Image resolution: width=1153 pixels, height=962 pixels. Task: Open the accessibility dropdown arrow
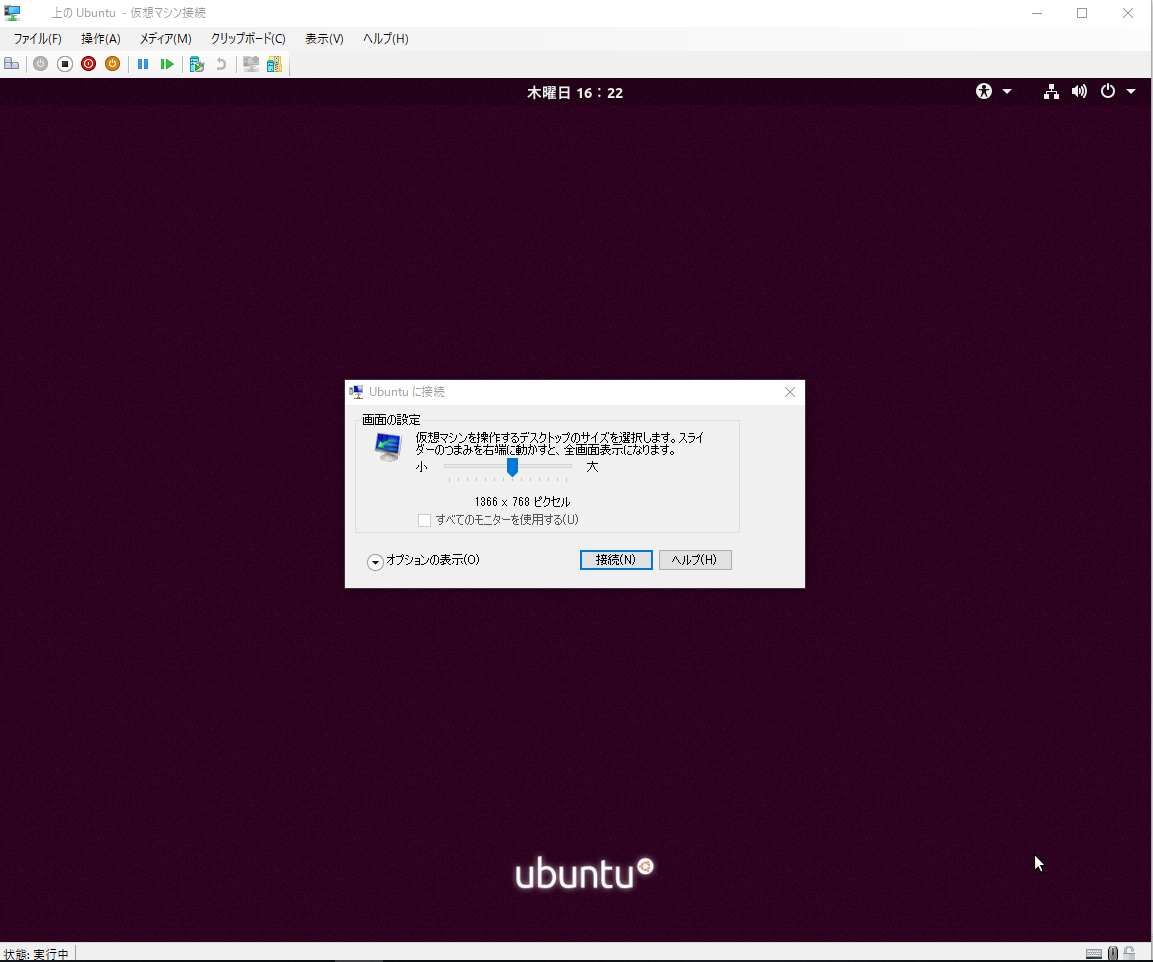(1007, 91)
